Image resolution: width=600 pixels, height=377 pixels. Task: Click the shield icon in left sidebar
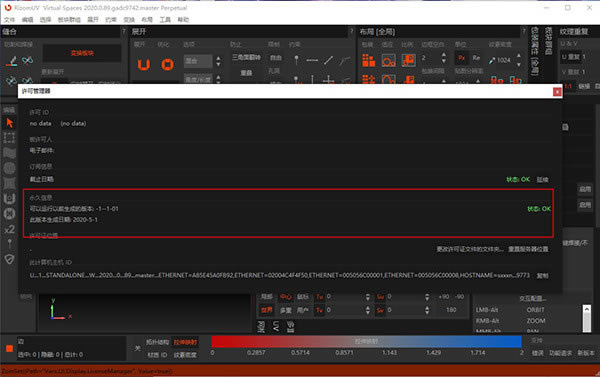point(10,259)
